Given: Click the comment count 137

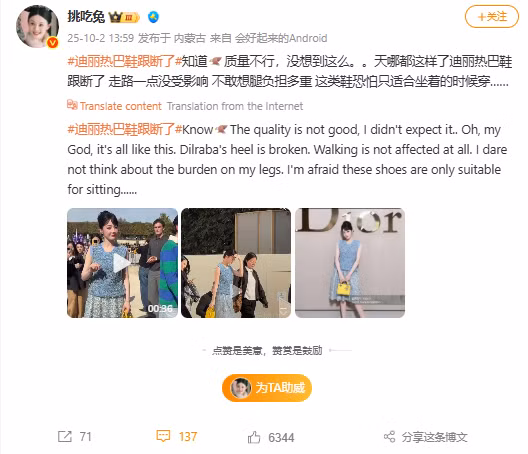Looking at the screenshot, I should pos(188,436).
